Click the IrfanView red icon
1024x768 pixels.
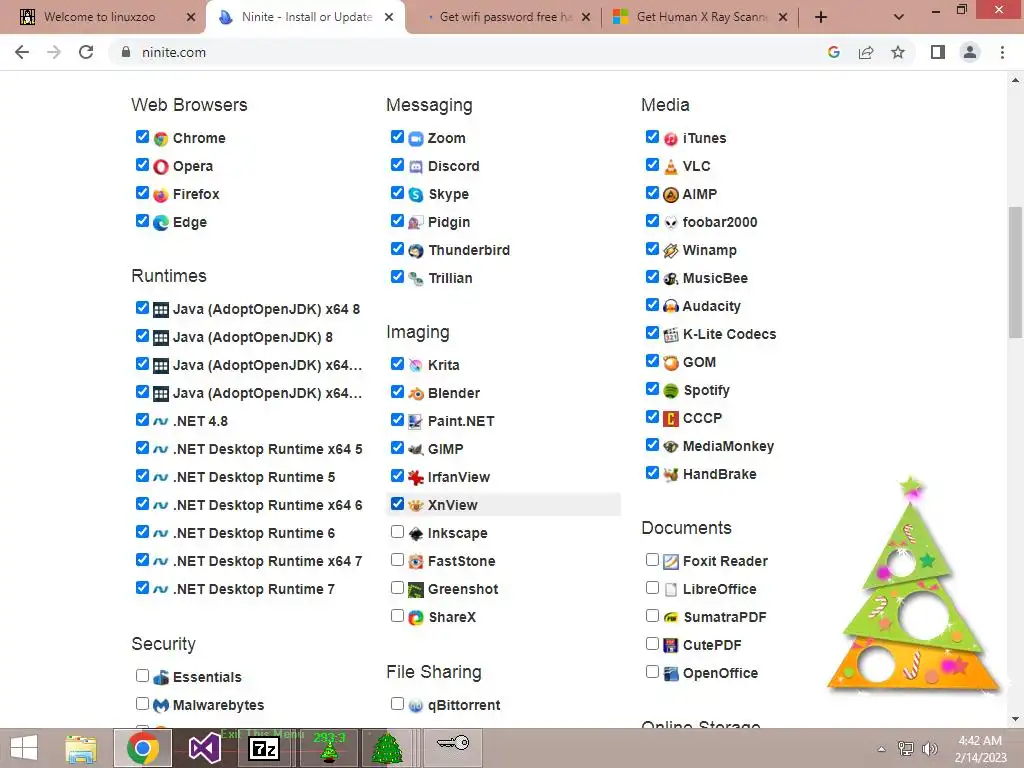tap(416, 477)
